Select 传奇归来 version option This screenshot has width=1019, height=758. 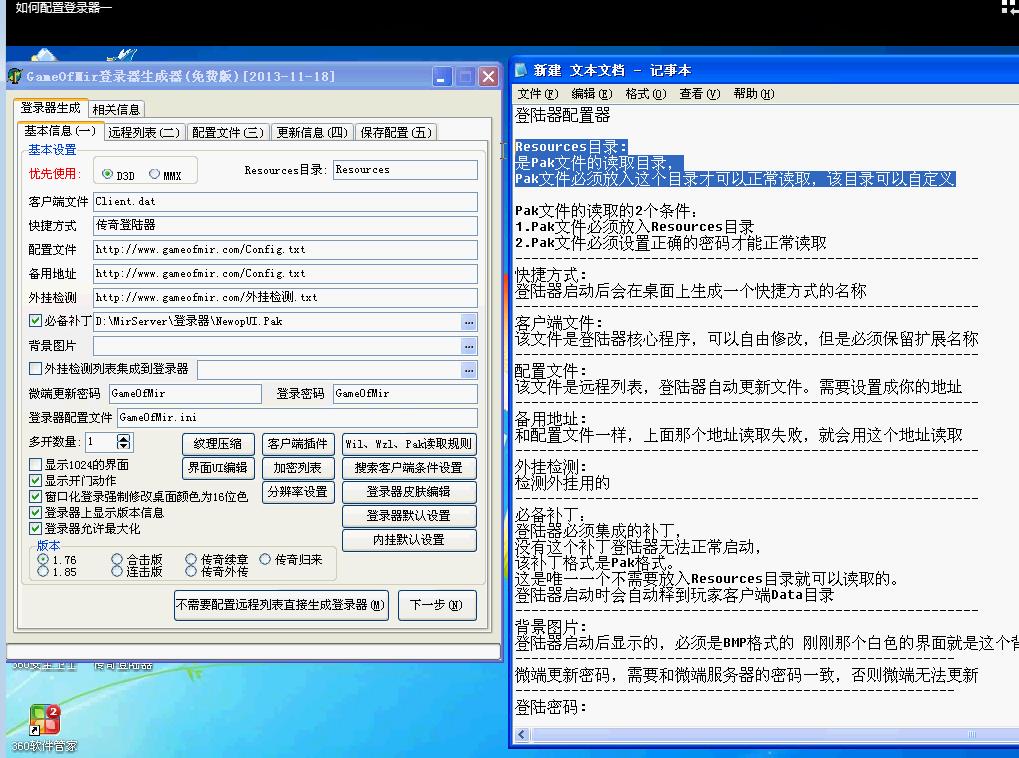pyautogui.click(x=265, y=559)
